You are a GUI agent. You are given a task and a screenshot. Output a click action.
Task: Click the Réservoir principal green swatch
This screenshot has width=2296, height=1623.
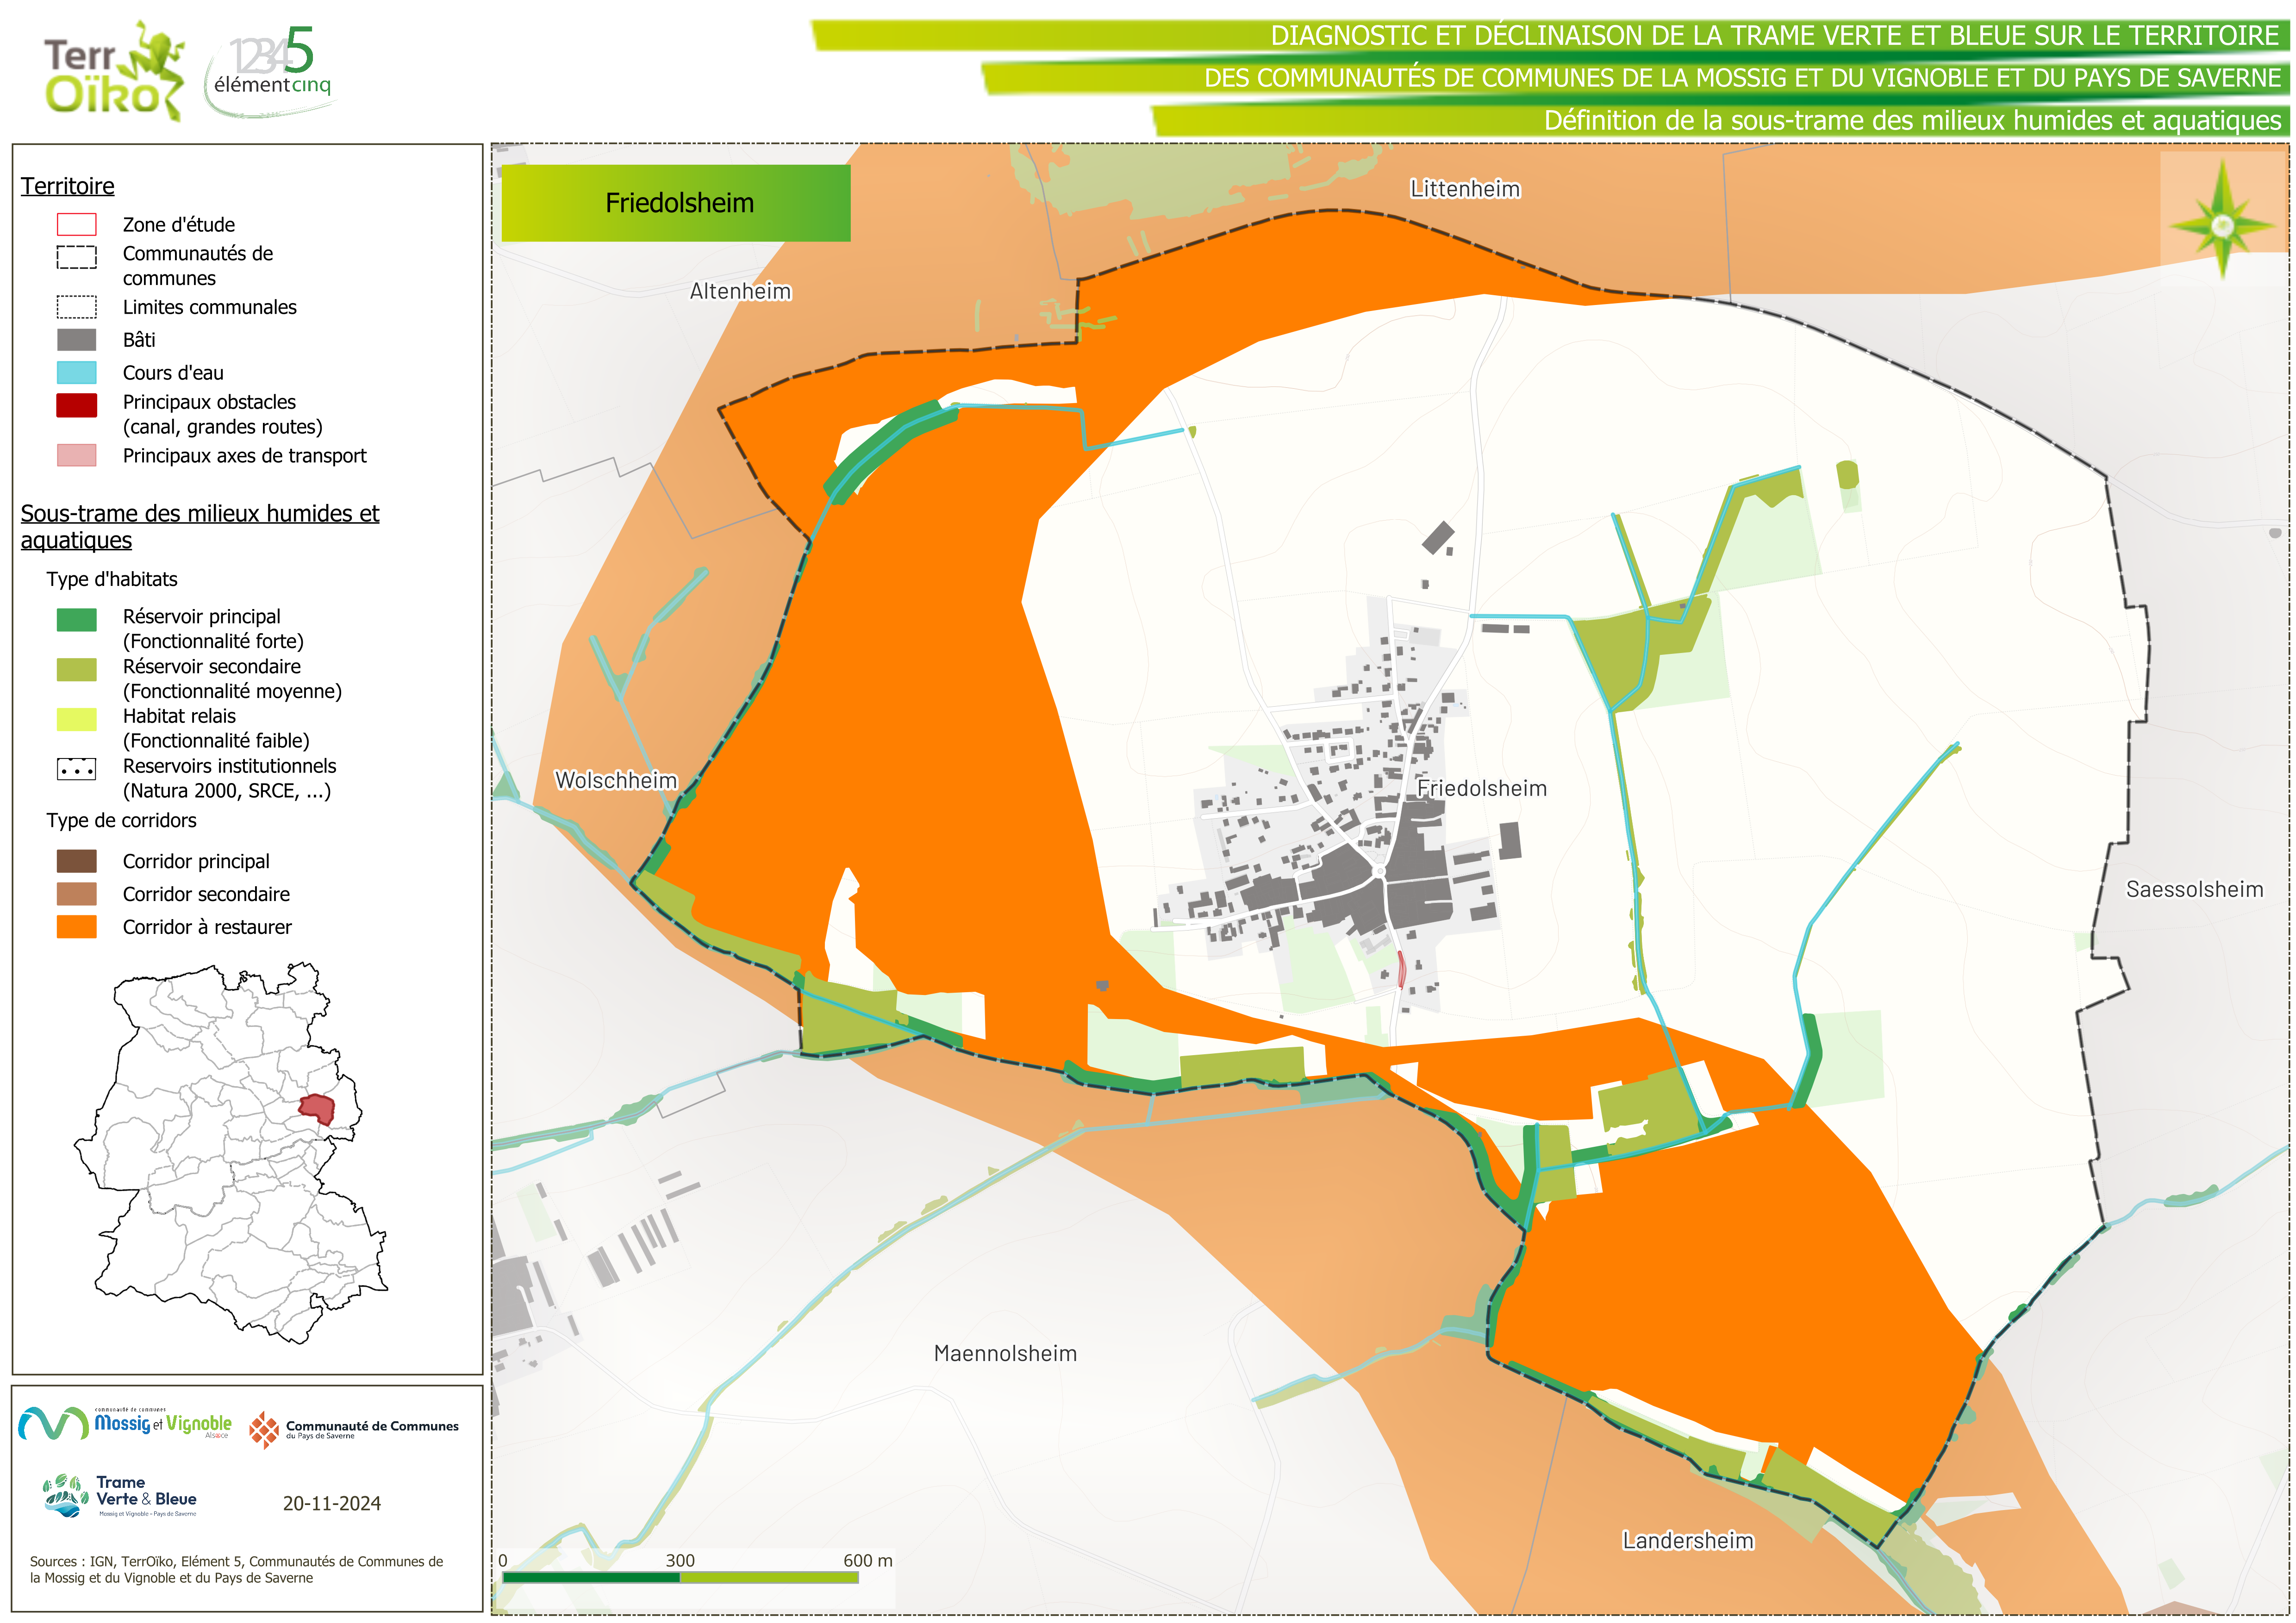click(x=77, y=620)
